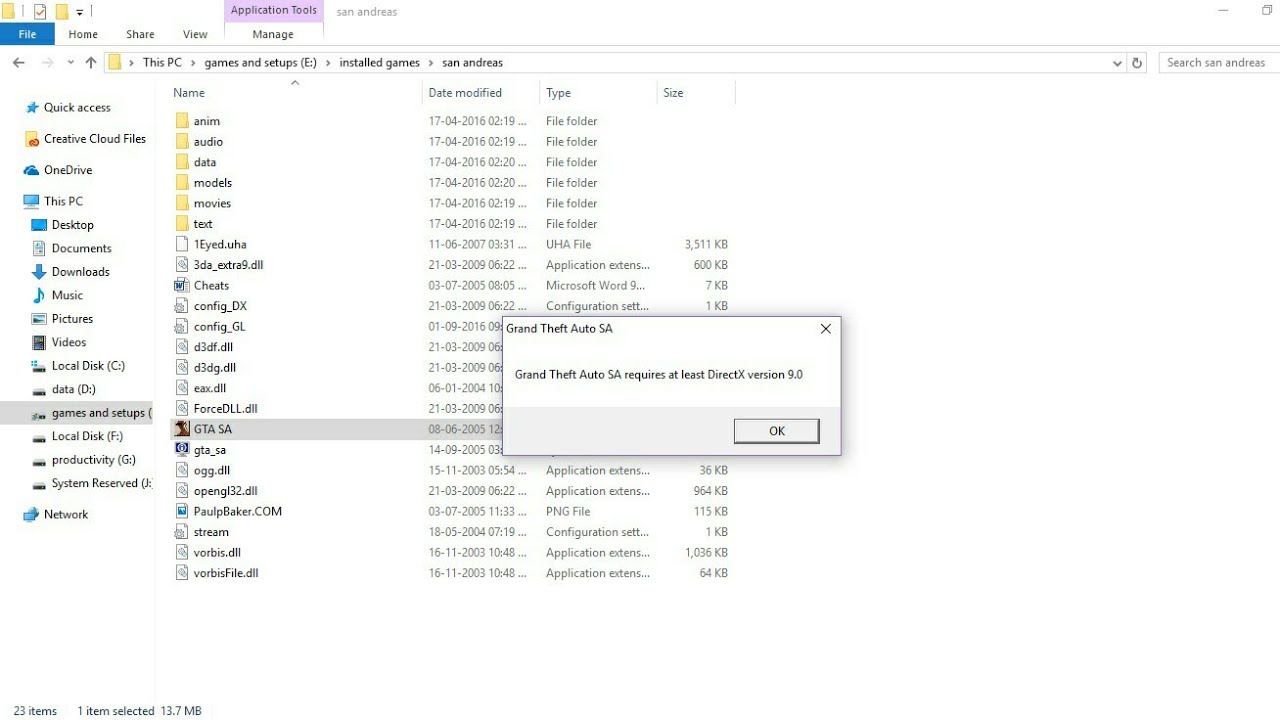Select the PaulpBaker.COM PNG file icon
The image size is (1280, 720).
(182, 511)
